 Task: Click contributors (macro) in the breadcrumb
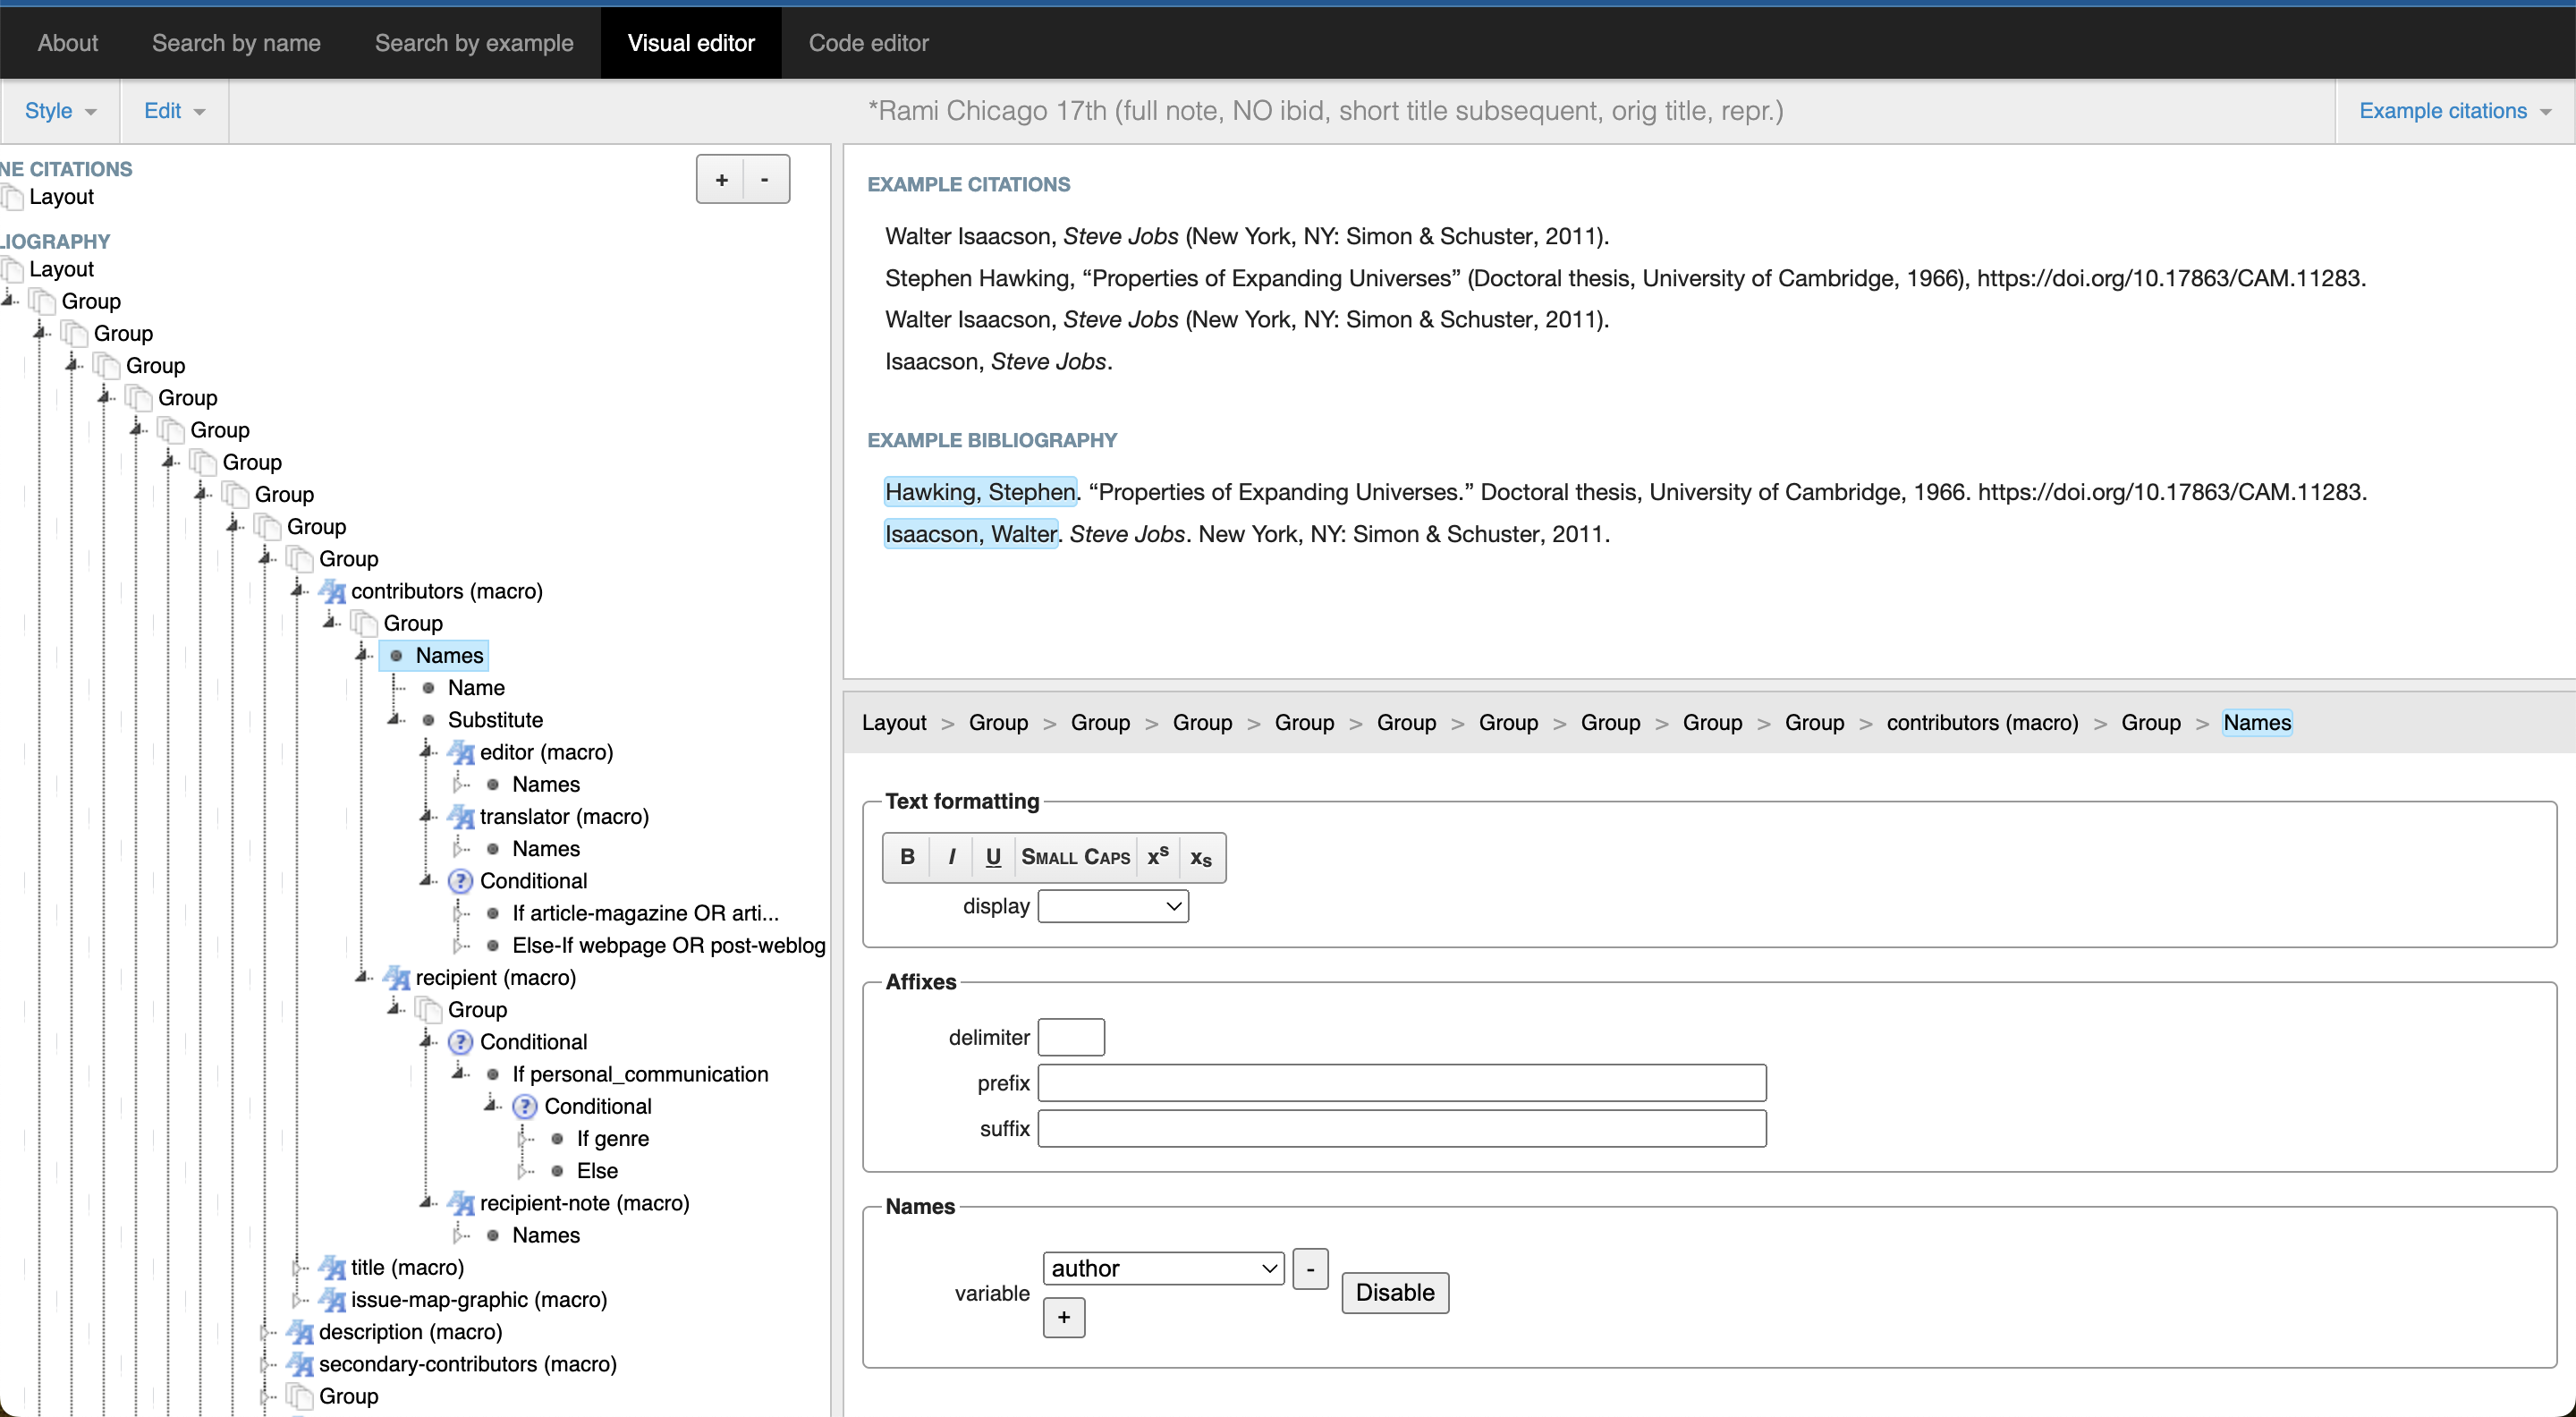click(1982, 722)
